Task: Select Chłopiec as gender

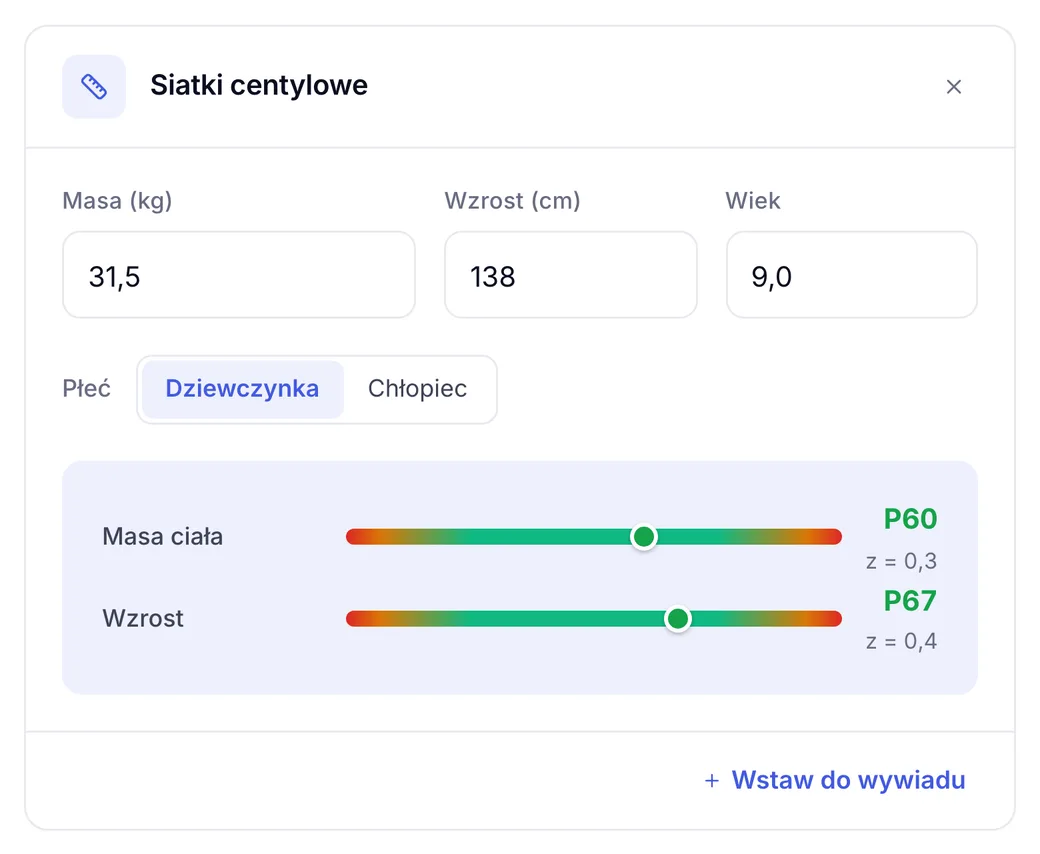Action: (417, 389)
